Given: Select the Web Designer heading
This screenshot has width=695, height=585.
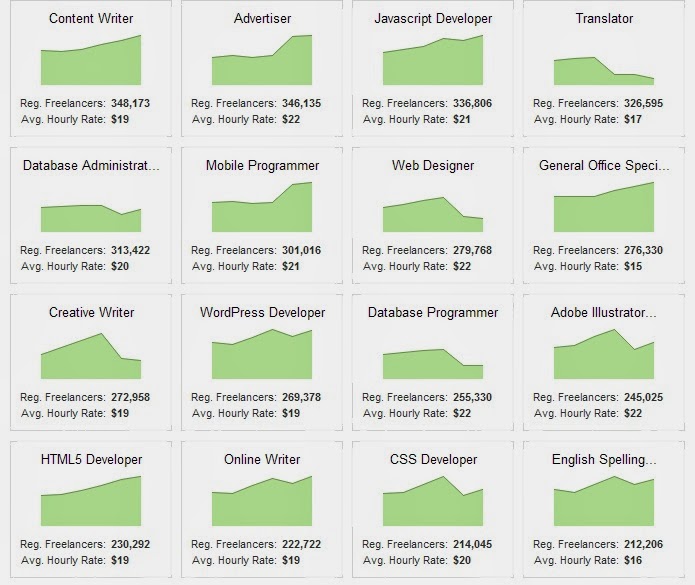Looking at the screenshot, I should [x=433, y=165].
